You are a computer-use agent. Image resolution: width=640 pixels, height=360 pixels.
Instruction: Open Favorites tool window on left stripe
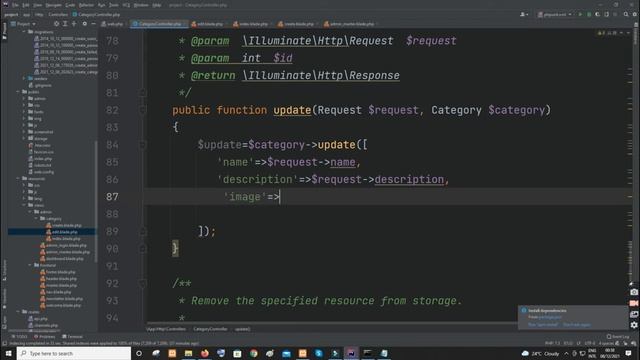click(4, 300)
